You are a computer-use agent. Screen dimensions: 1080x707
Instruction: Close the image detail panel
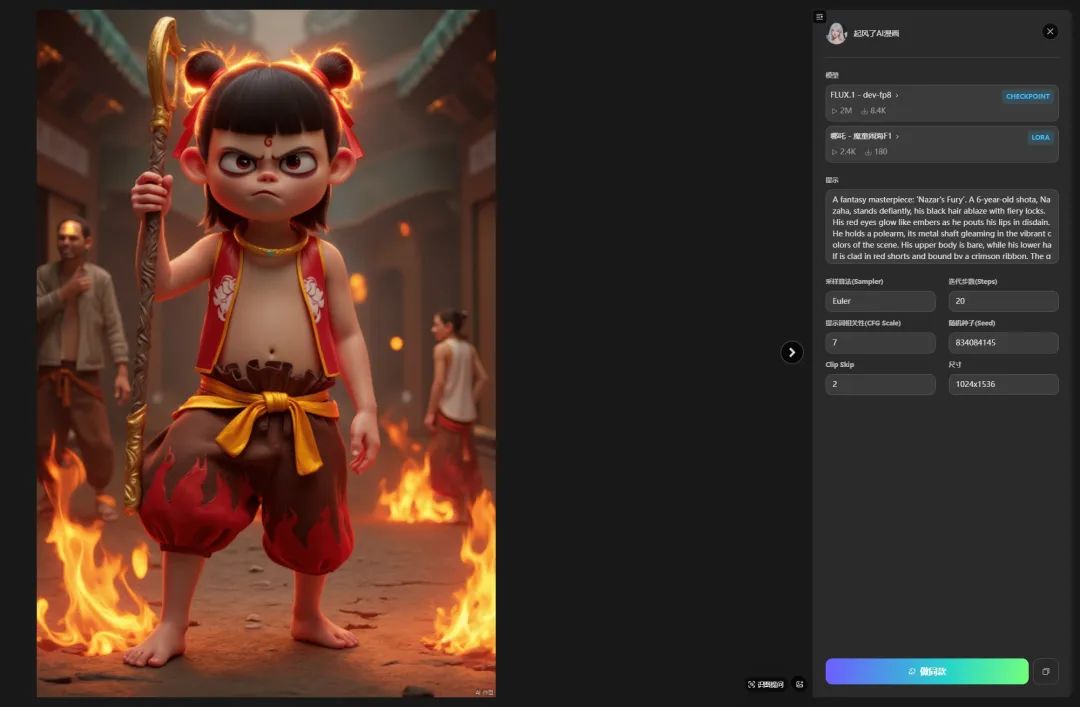1050,32
